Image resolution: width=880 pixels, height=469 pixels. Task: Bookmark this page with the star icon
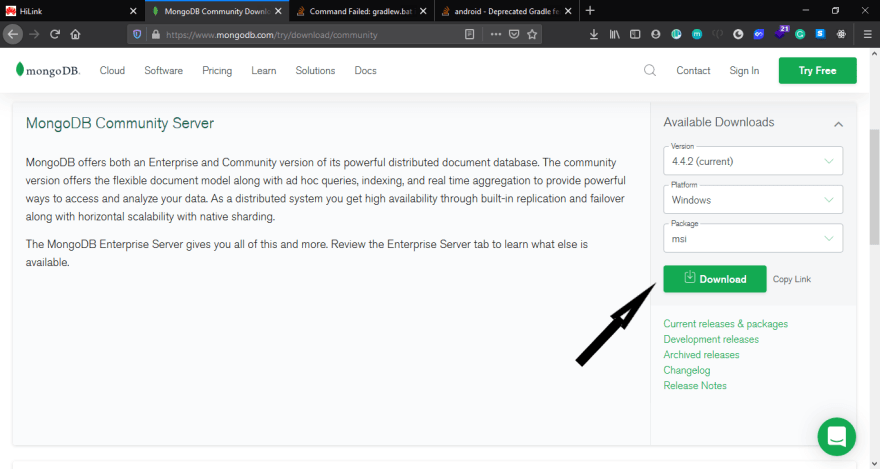532,34
